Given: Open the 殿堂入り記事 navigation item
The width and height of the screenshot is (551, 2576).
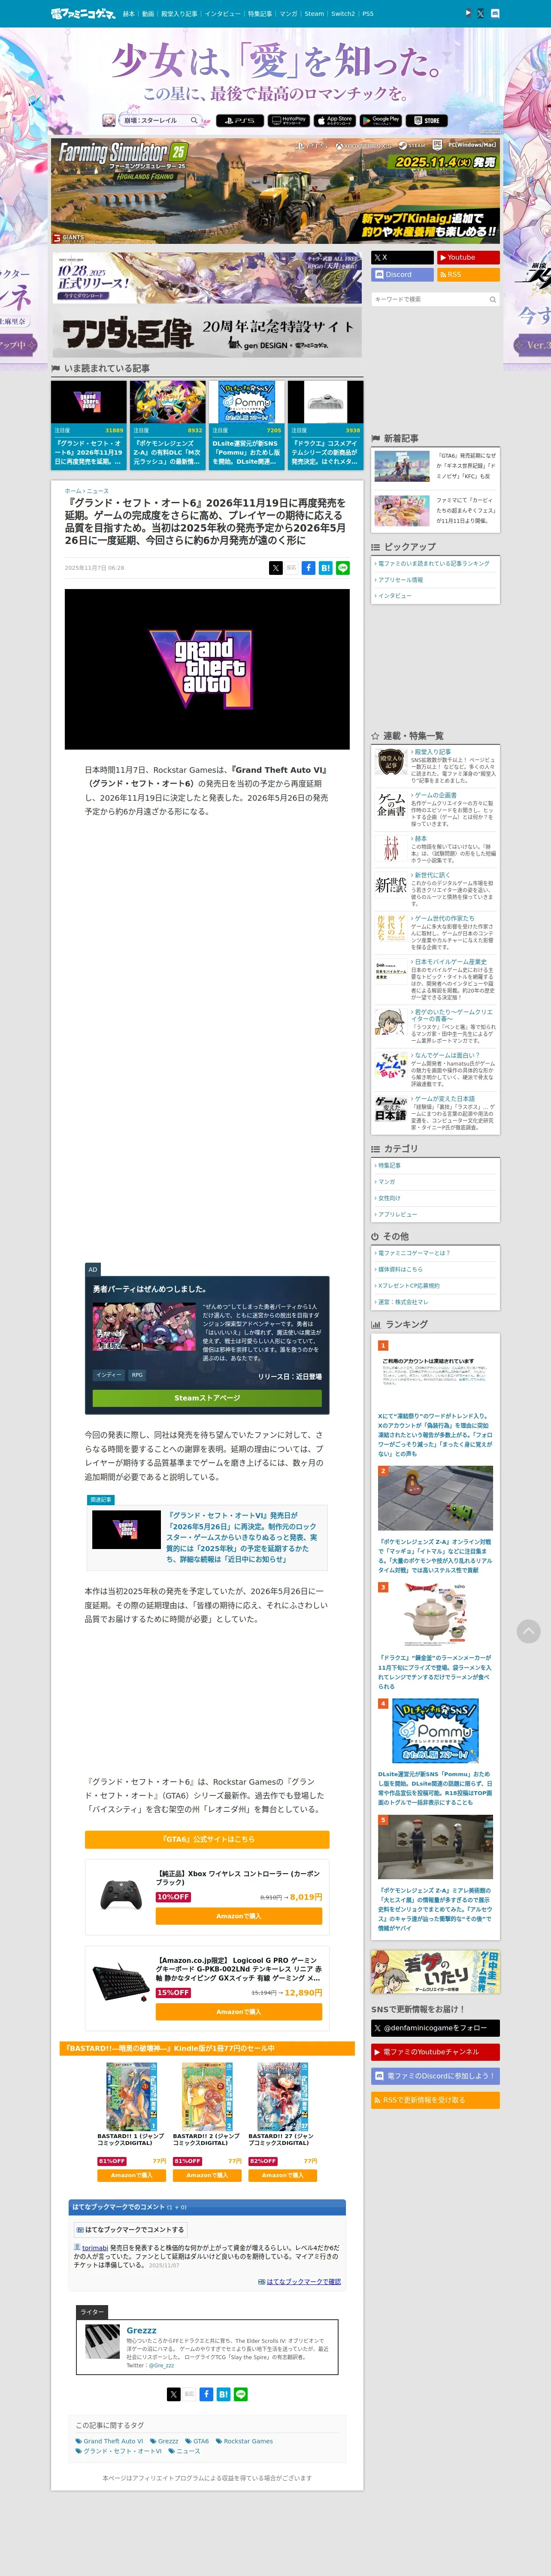Looking at the screenshot, I should 179,14.
